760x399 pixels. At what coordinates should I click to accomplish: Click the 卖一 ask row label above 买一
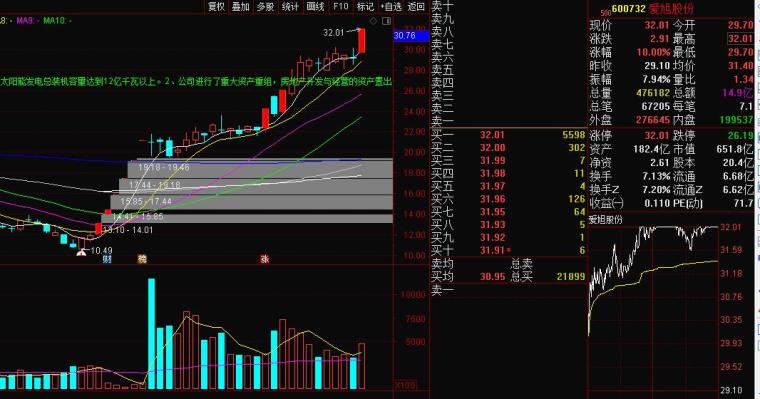442,121
